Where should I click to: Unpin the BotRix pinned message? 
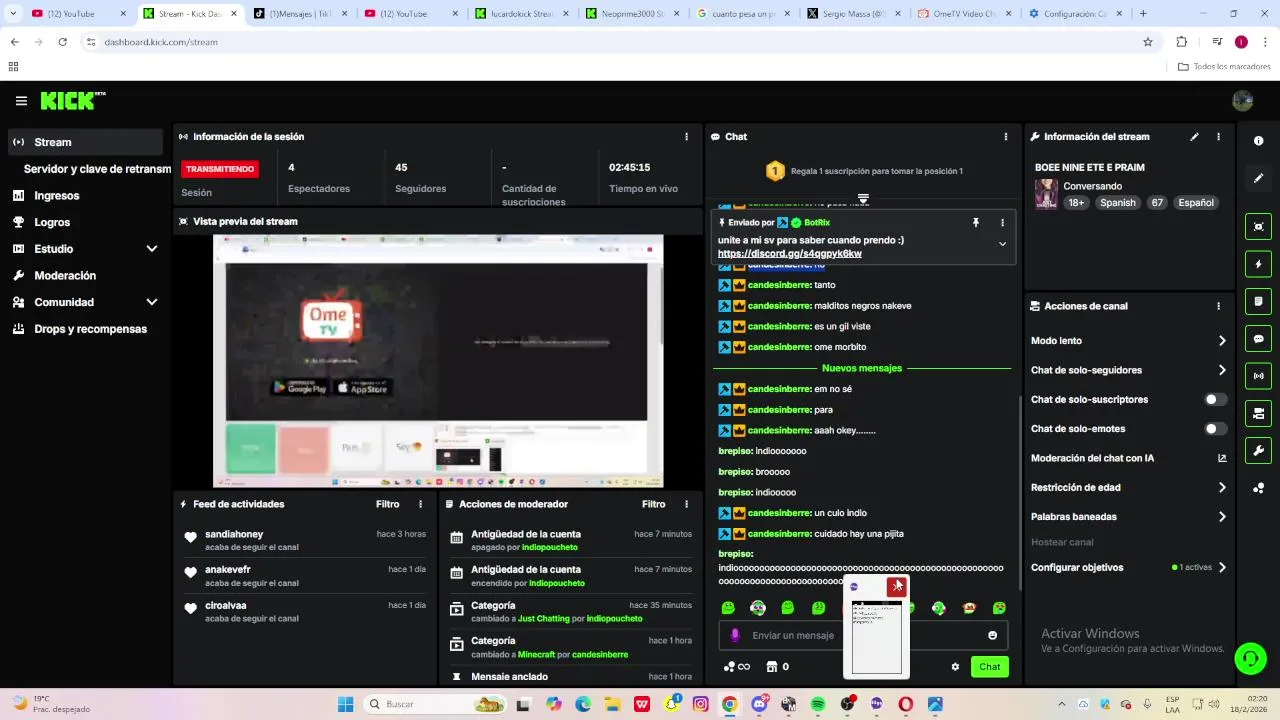[976, 223]
